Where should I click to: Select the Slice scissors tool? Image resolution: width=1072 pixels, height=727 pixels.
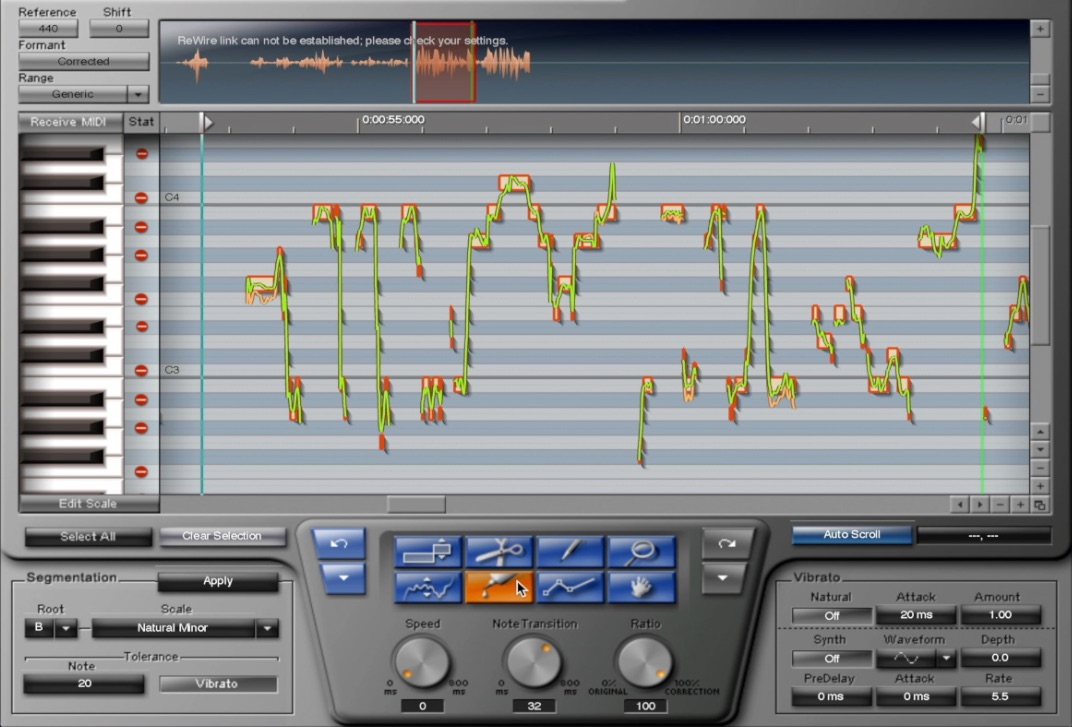[499, 551]
